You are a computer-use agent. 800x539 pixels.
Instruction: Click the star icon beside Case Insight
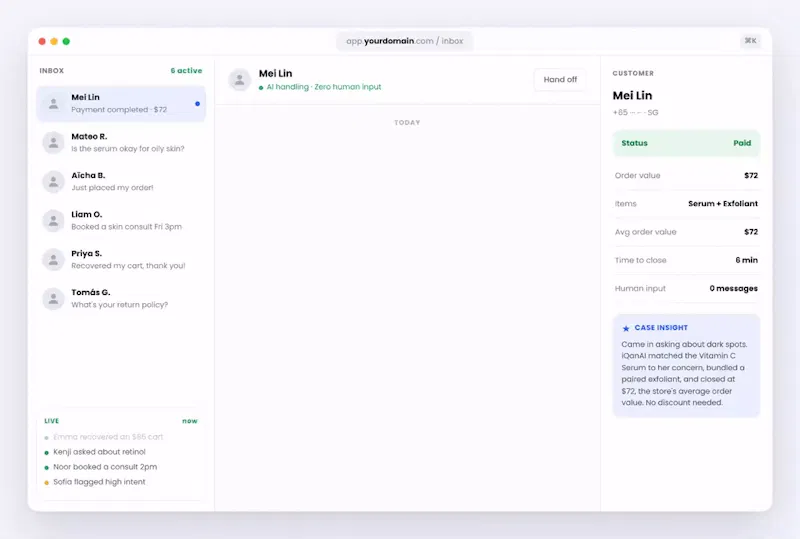tap(626, 328)
